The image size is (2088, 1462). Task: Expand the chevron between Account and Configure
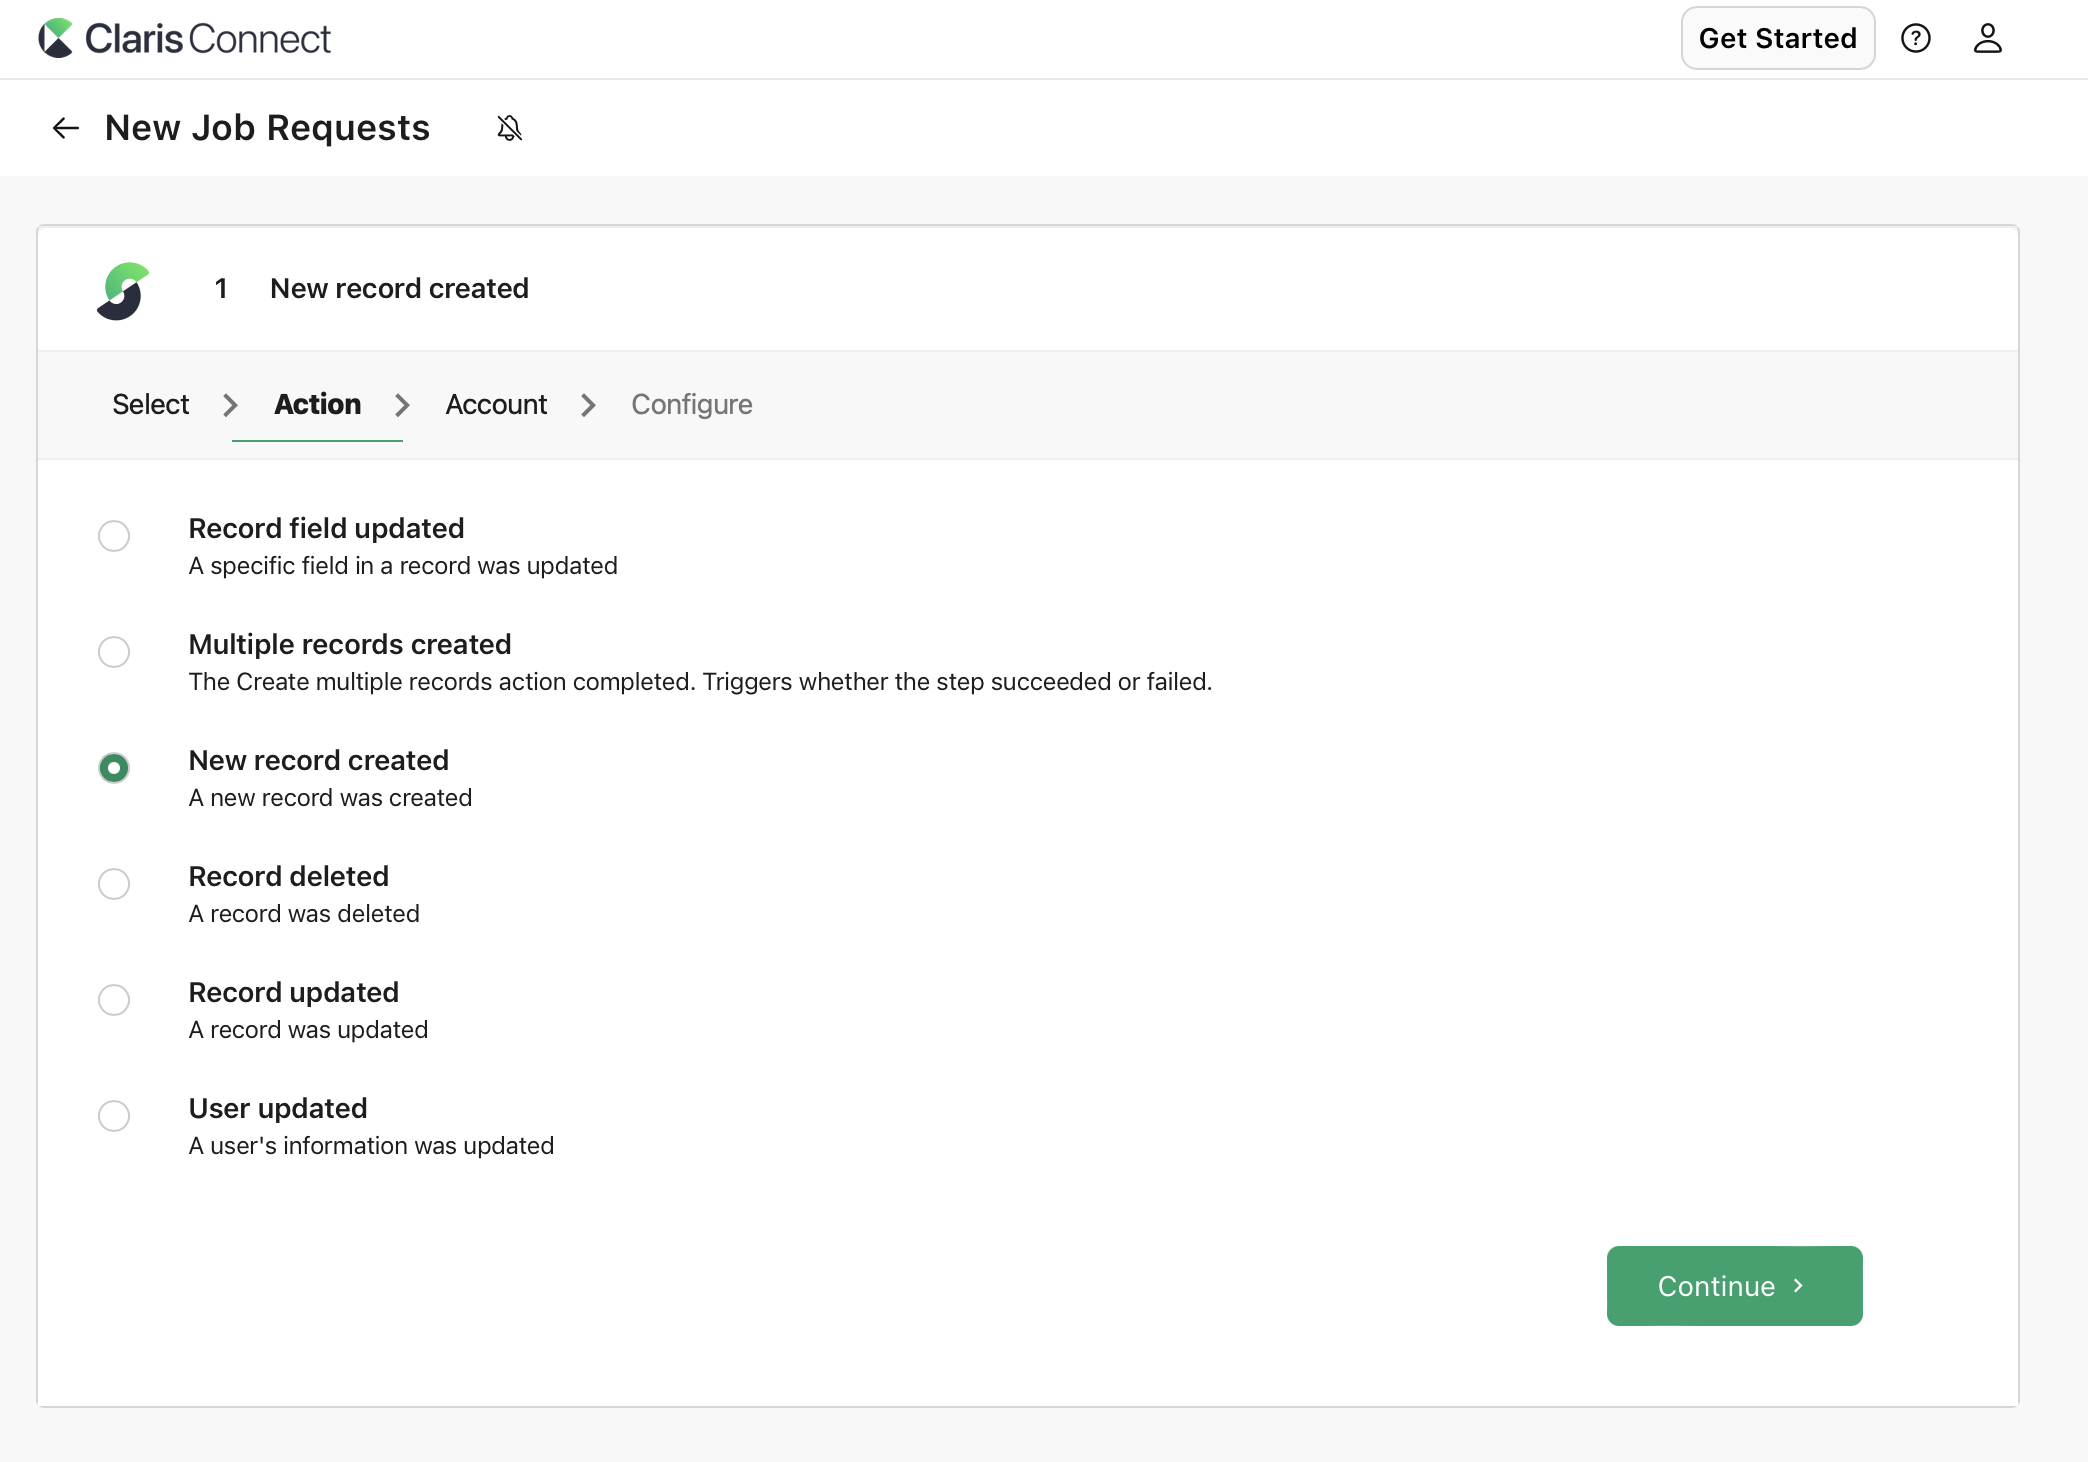(588, 405)
